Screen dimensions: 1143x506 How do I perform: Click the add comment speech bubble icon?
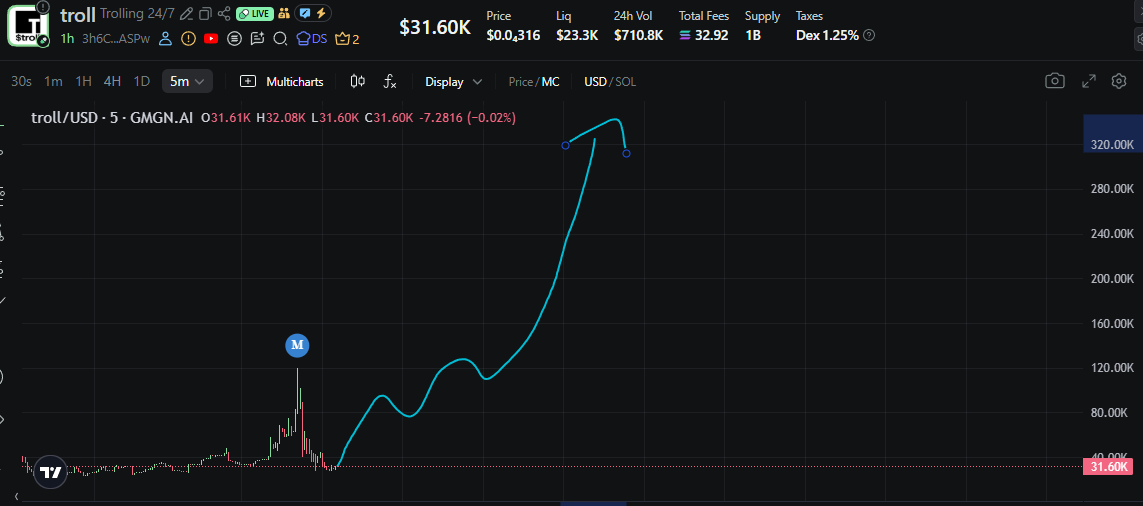257,39
